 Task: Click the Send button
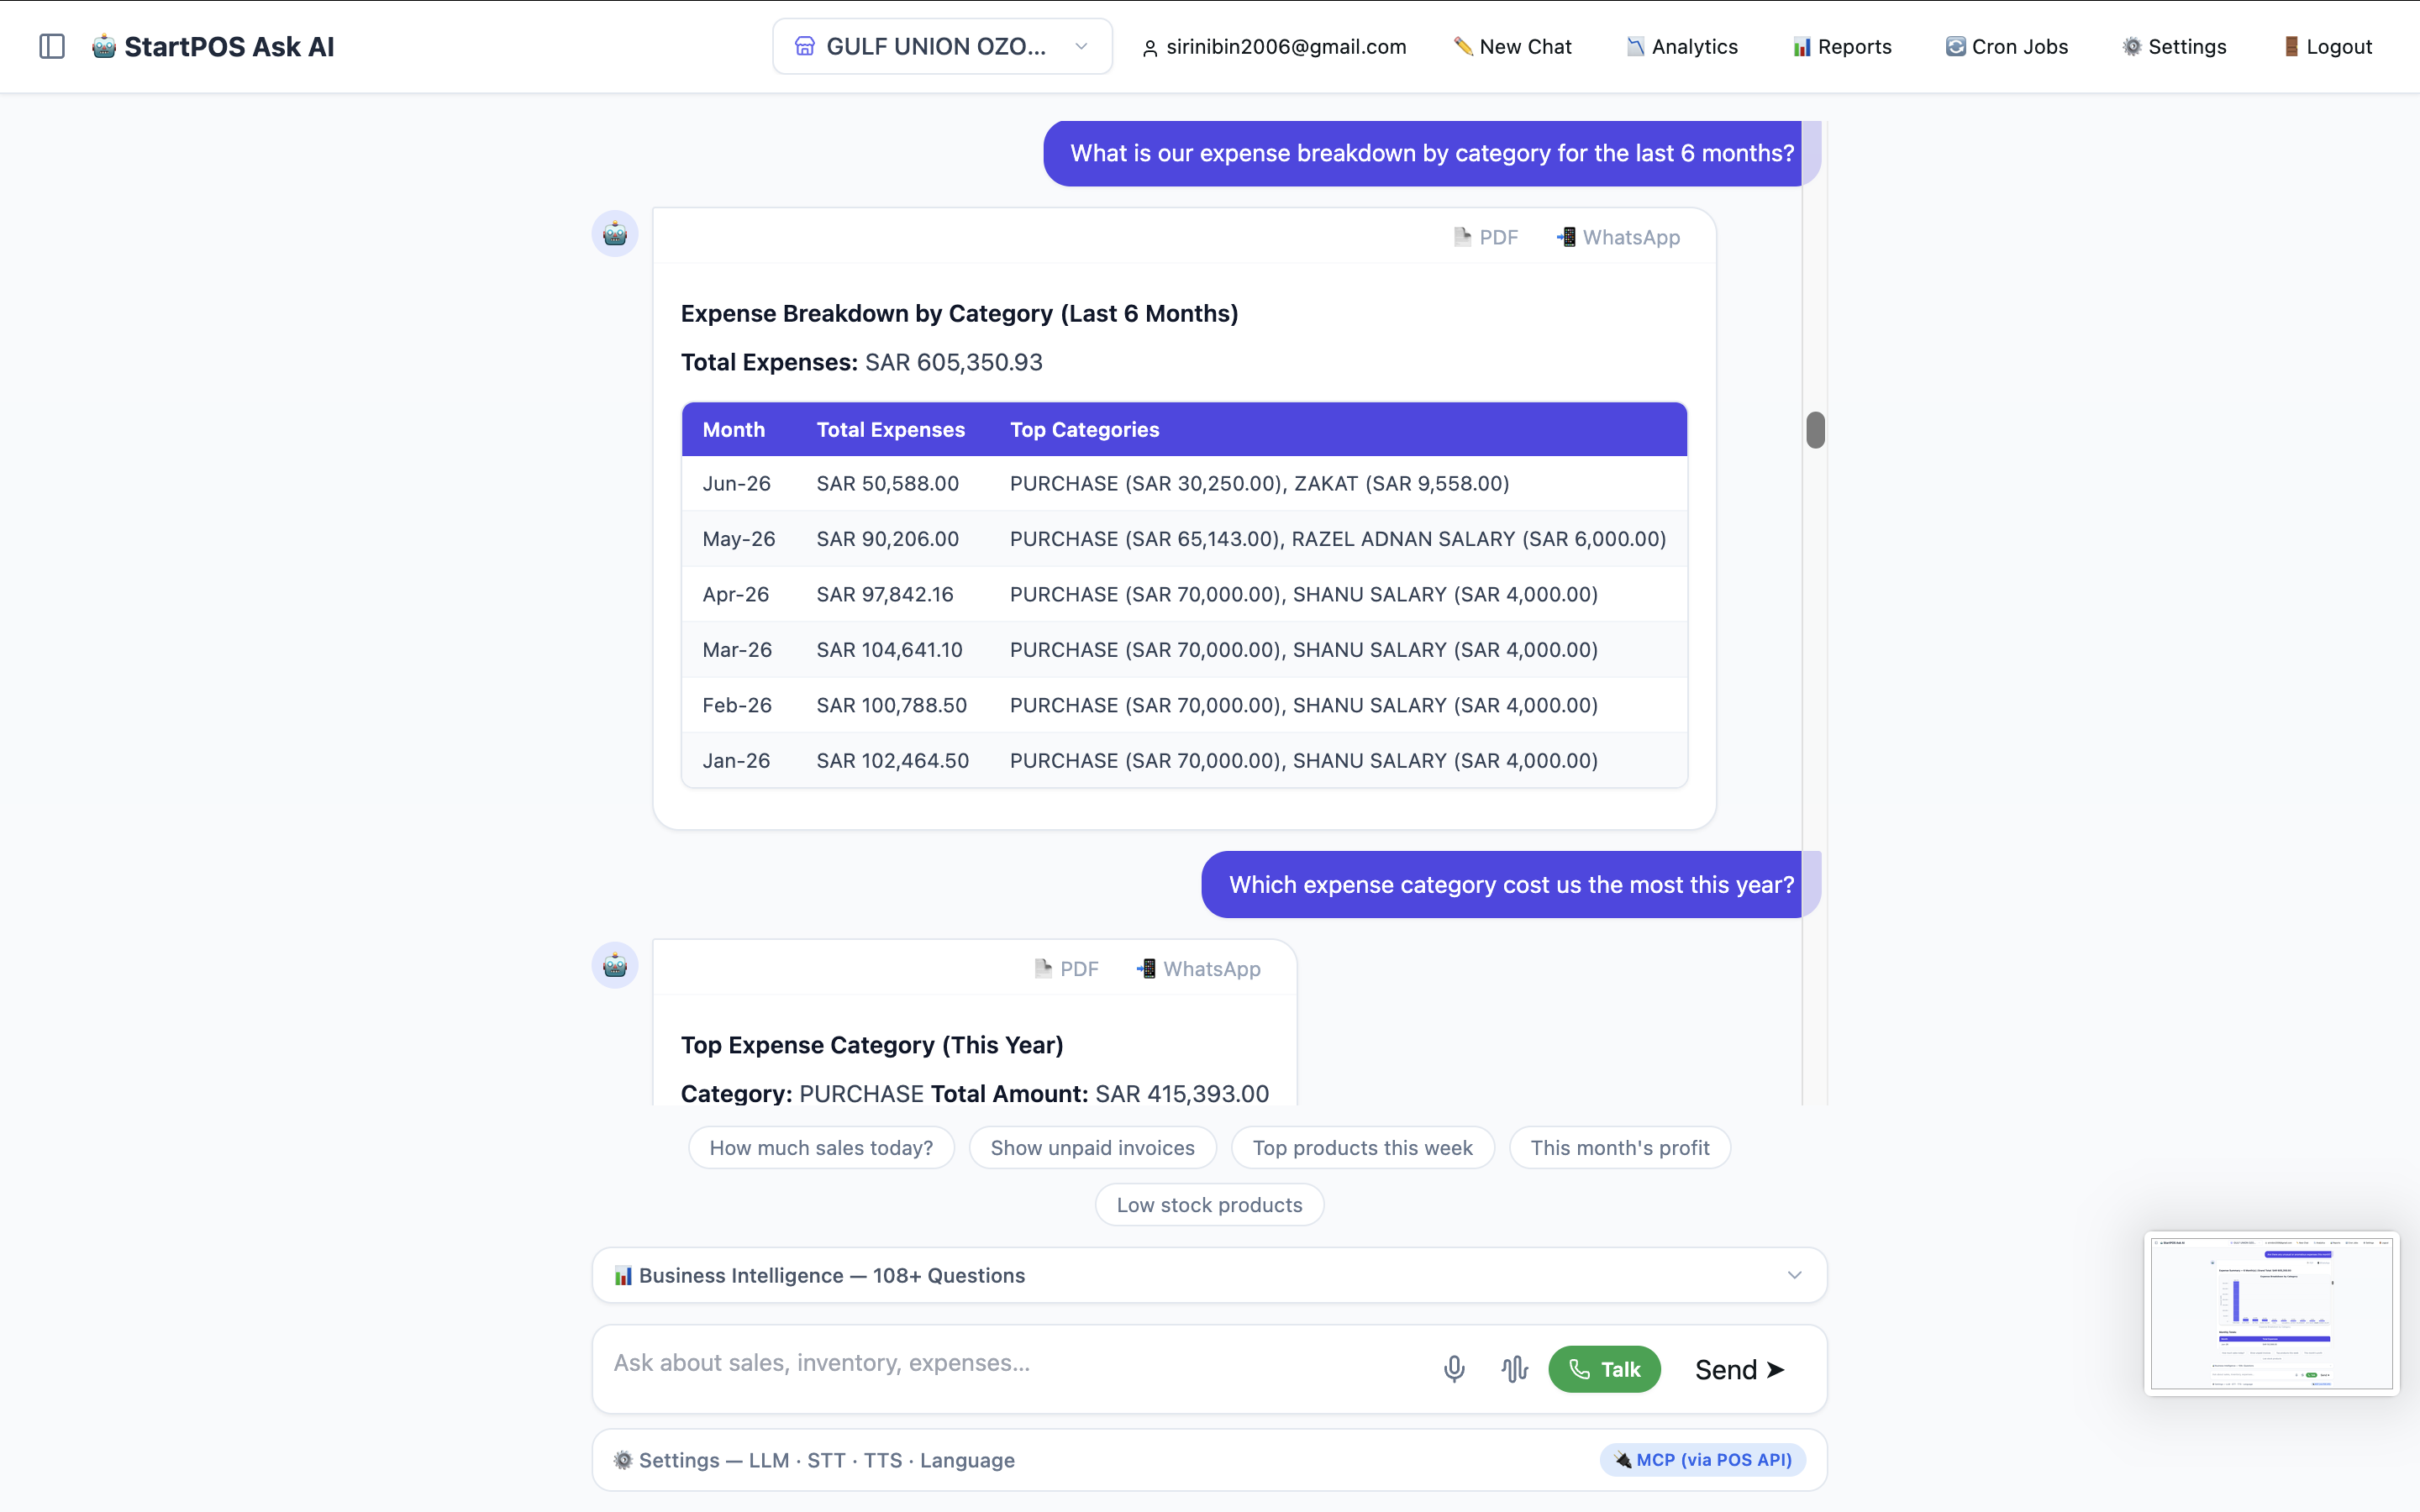1740,1369
